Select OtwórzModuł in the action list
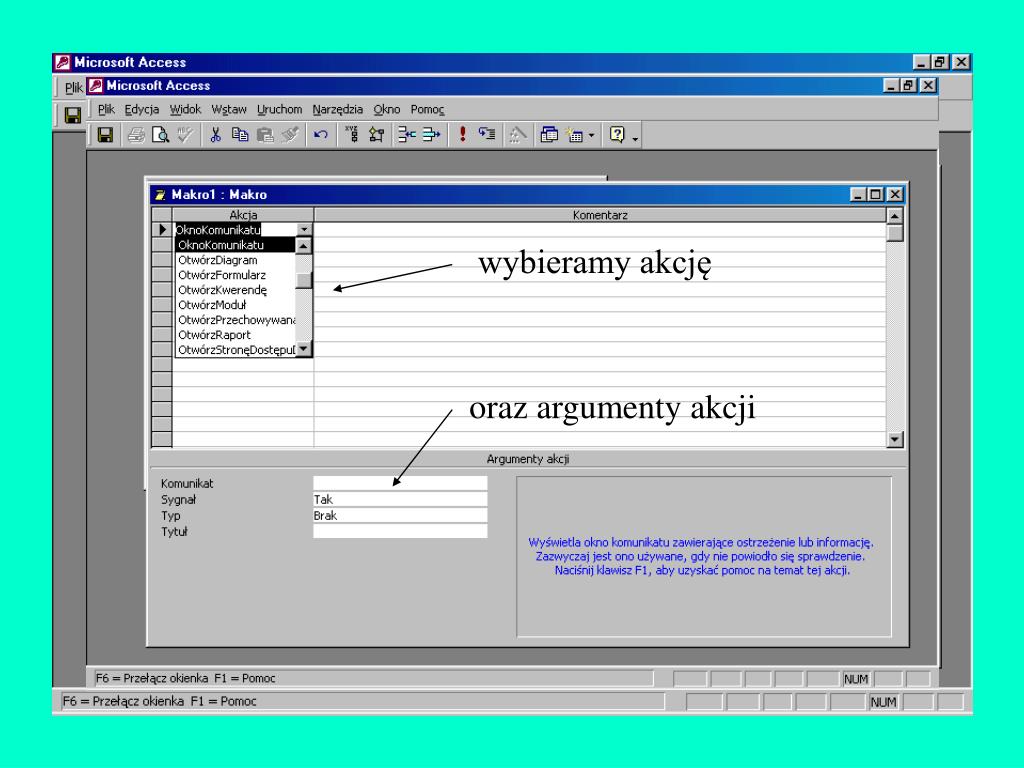The image size is (1024, 768). pyautogui.click(x=235, y=305)
